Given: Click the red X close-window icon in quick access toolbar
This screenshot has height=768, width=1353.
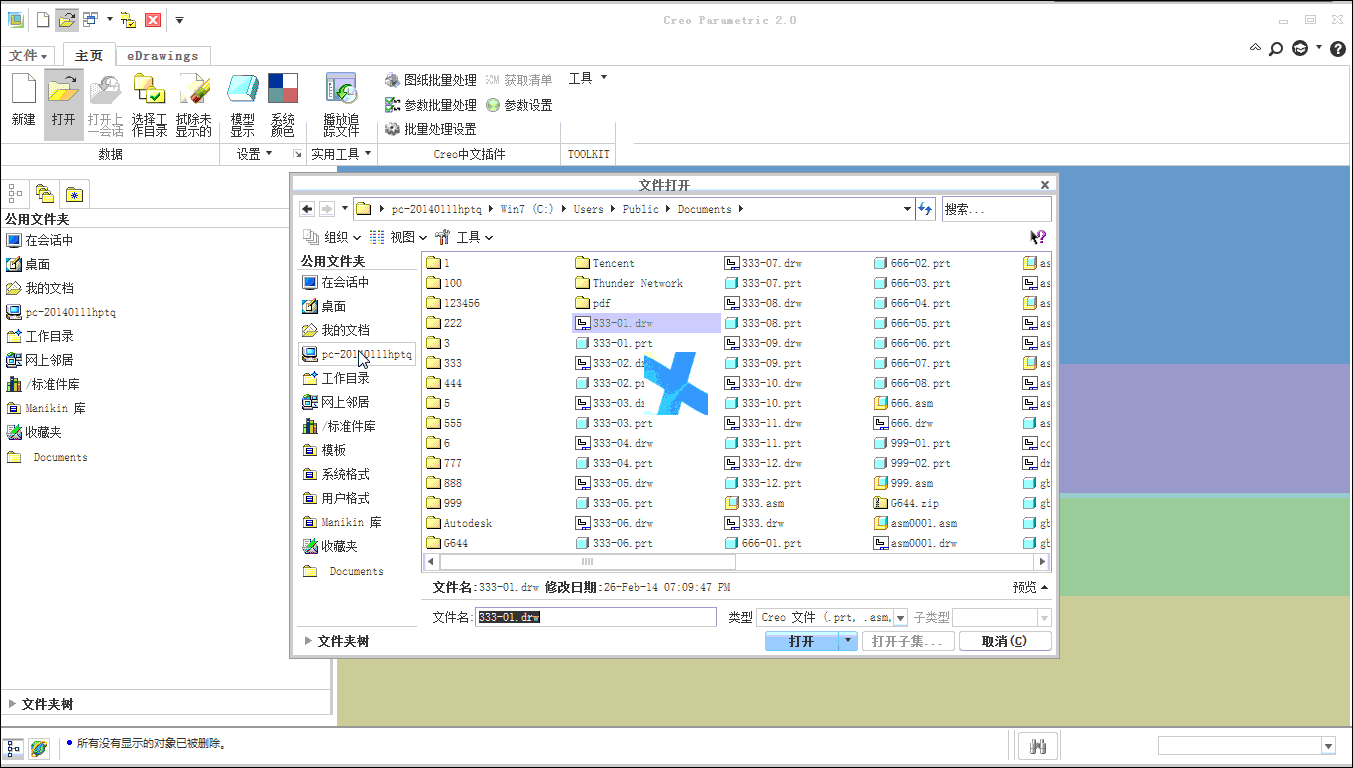Looking at the screenshot, I should 153,19.
